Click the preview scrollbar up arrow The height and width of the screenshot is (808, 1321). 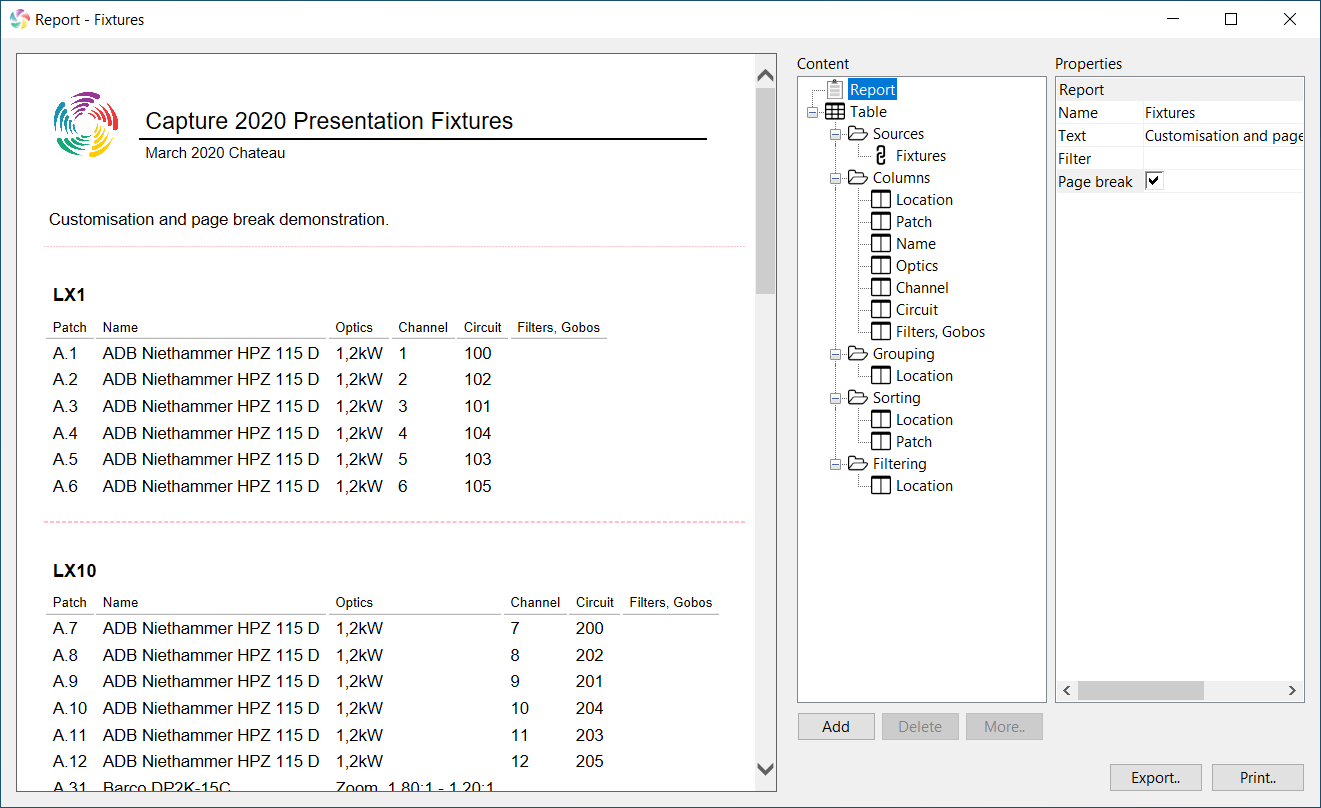(766, 75)
